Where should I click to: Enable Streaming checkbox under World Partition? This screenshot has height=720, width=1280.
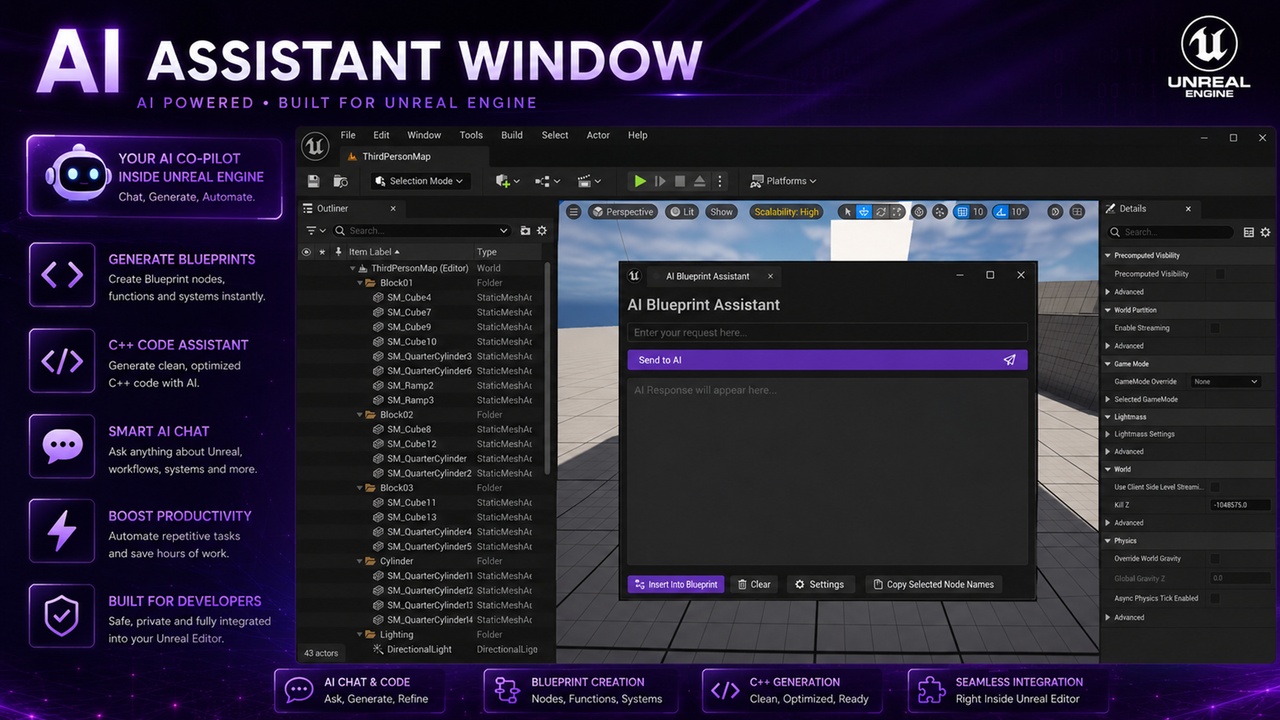pyautogui.click(x=1215, y=328)
